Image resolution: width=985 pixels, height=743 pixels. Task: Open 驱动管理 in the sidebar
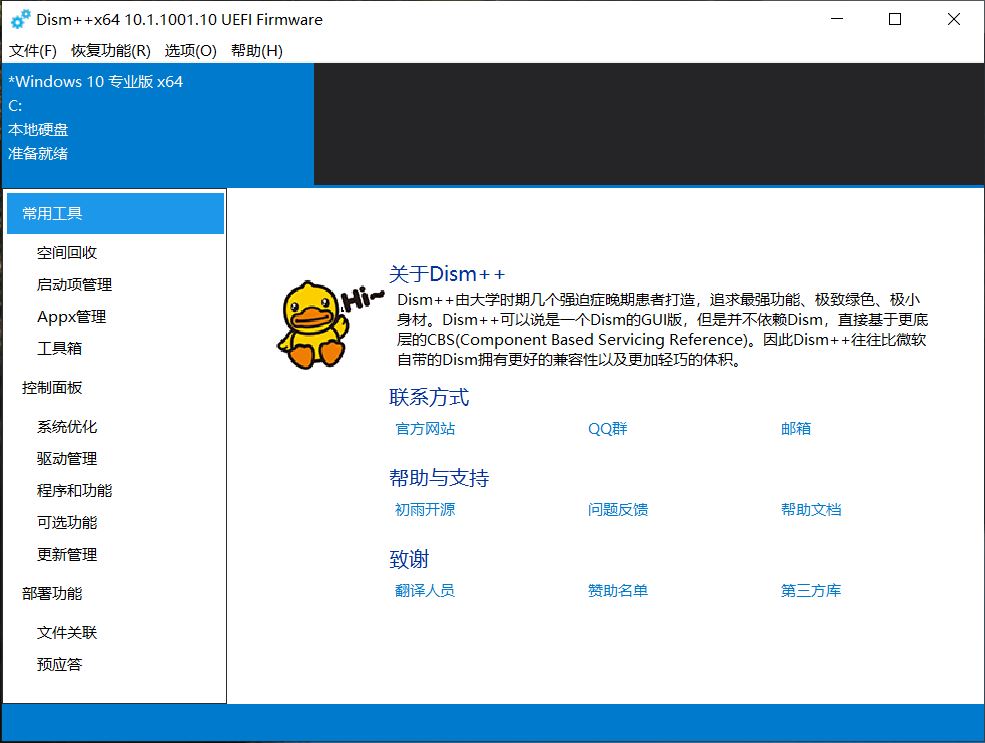pos(67,458)
